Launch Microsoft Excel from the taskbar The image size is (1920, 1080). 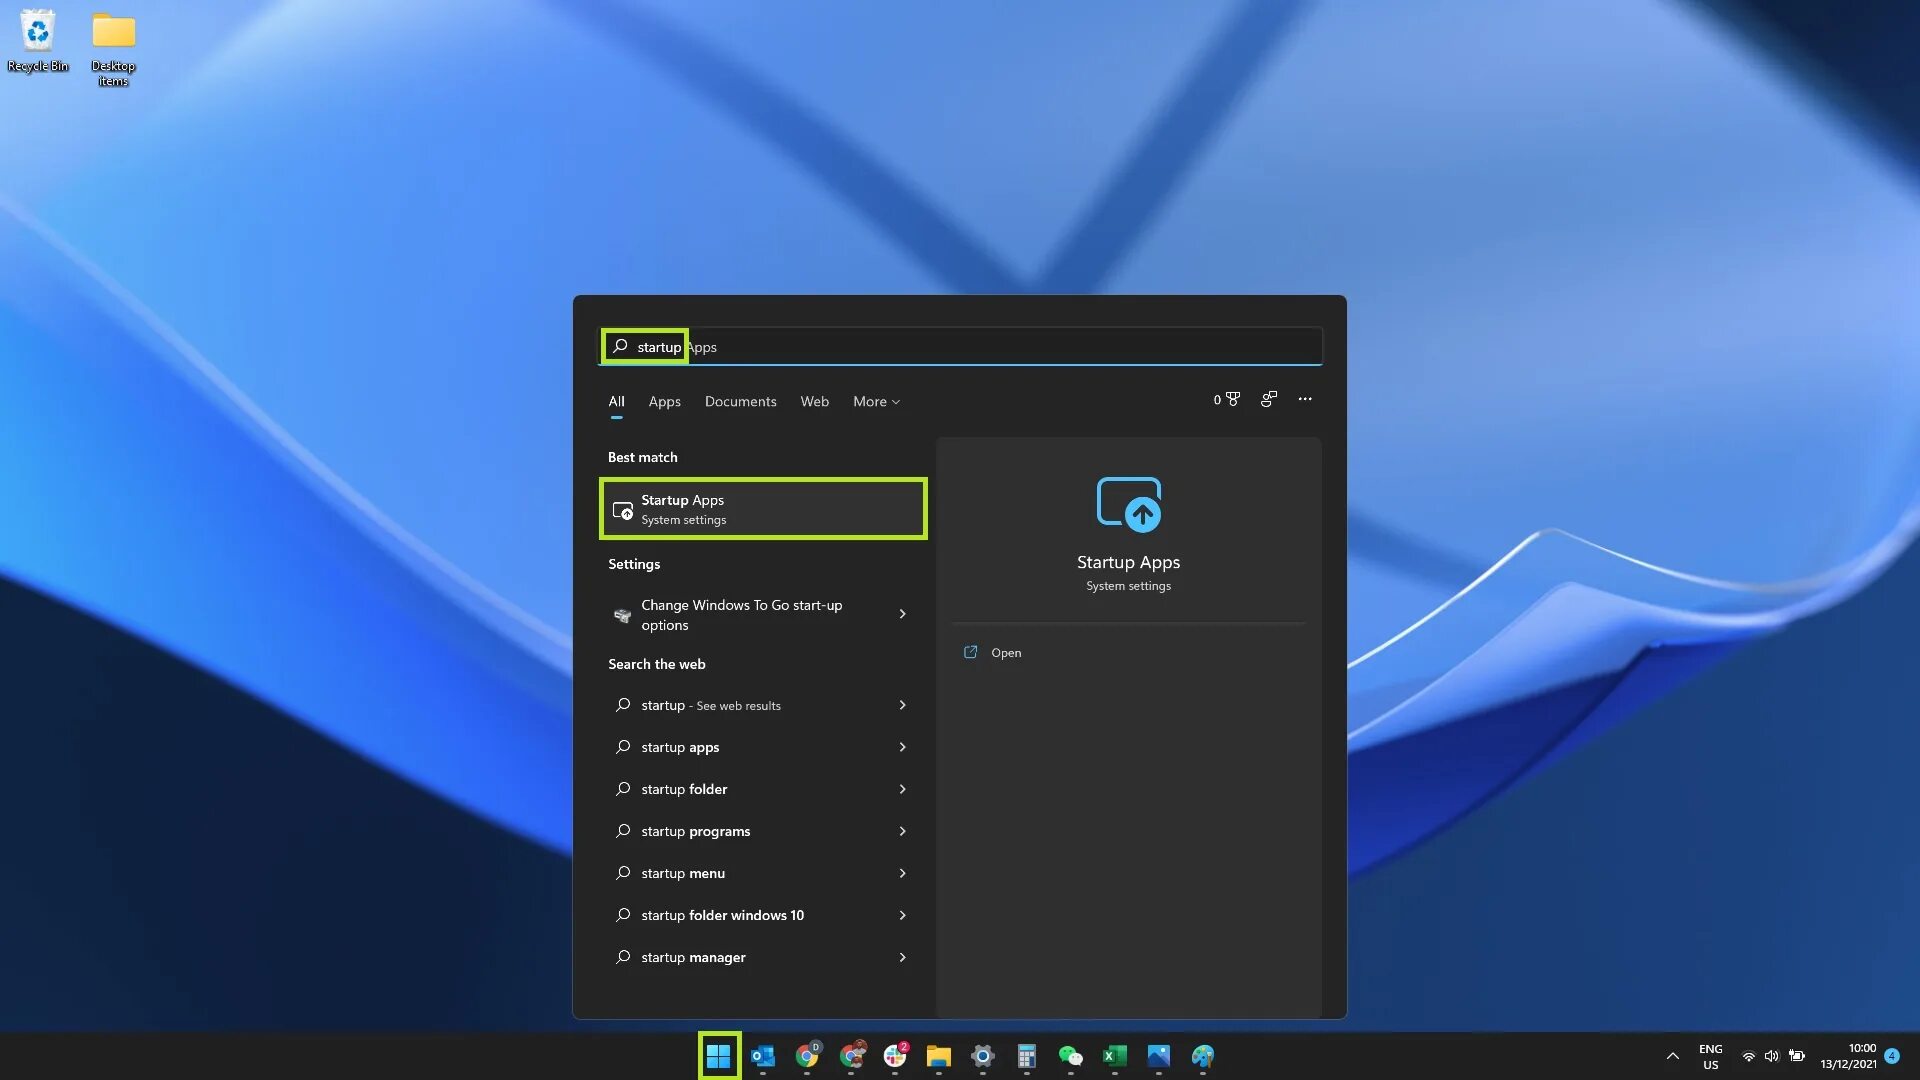click(1116, 1057)
